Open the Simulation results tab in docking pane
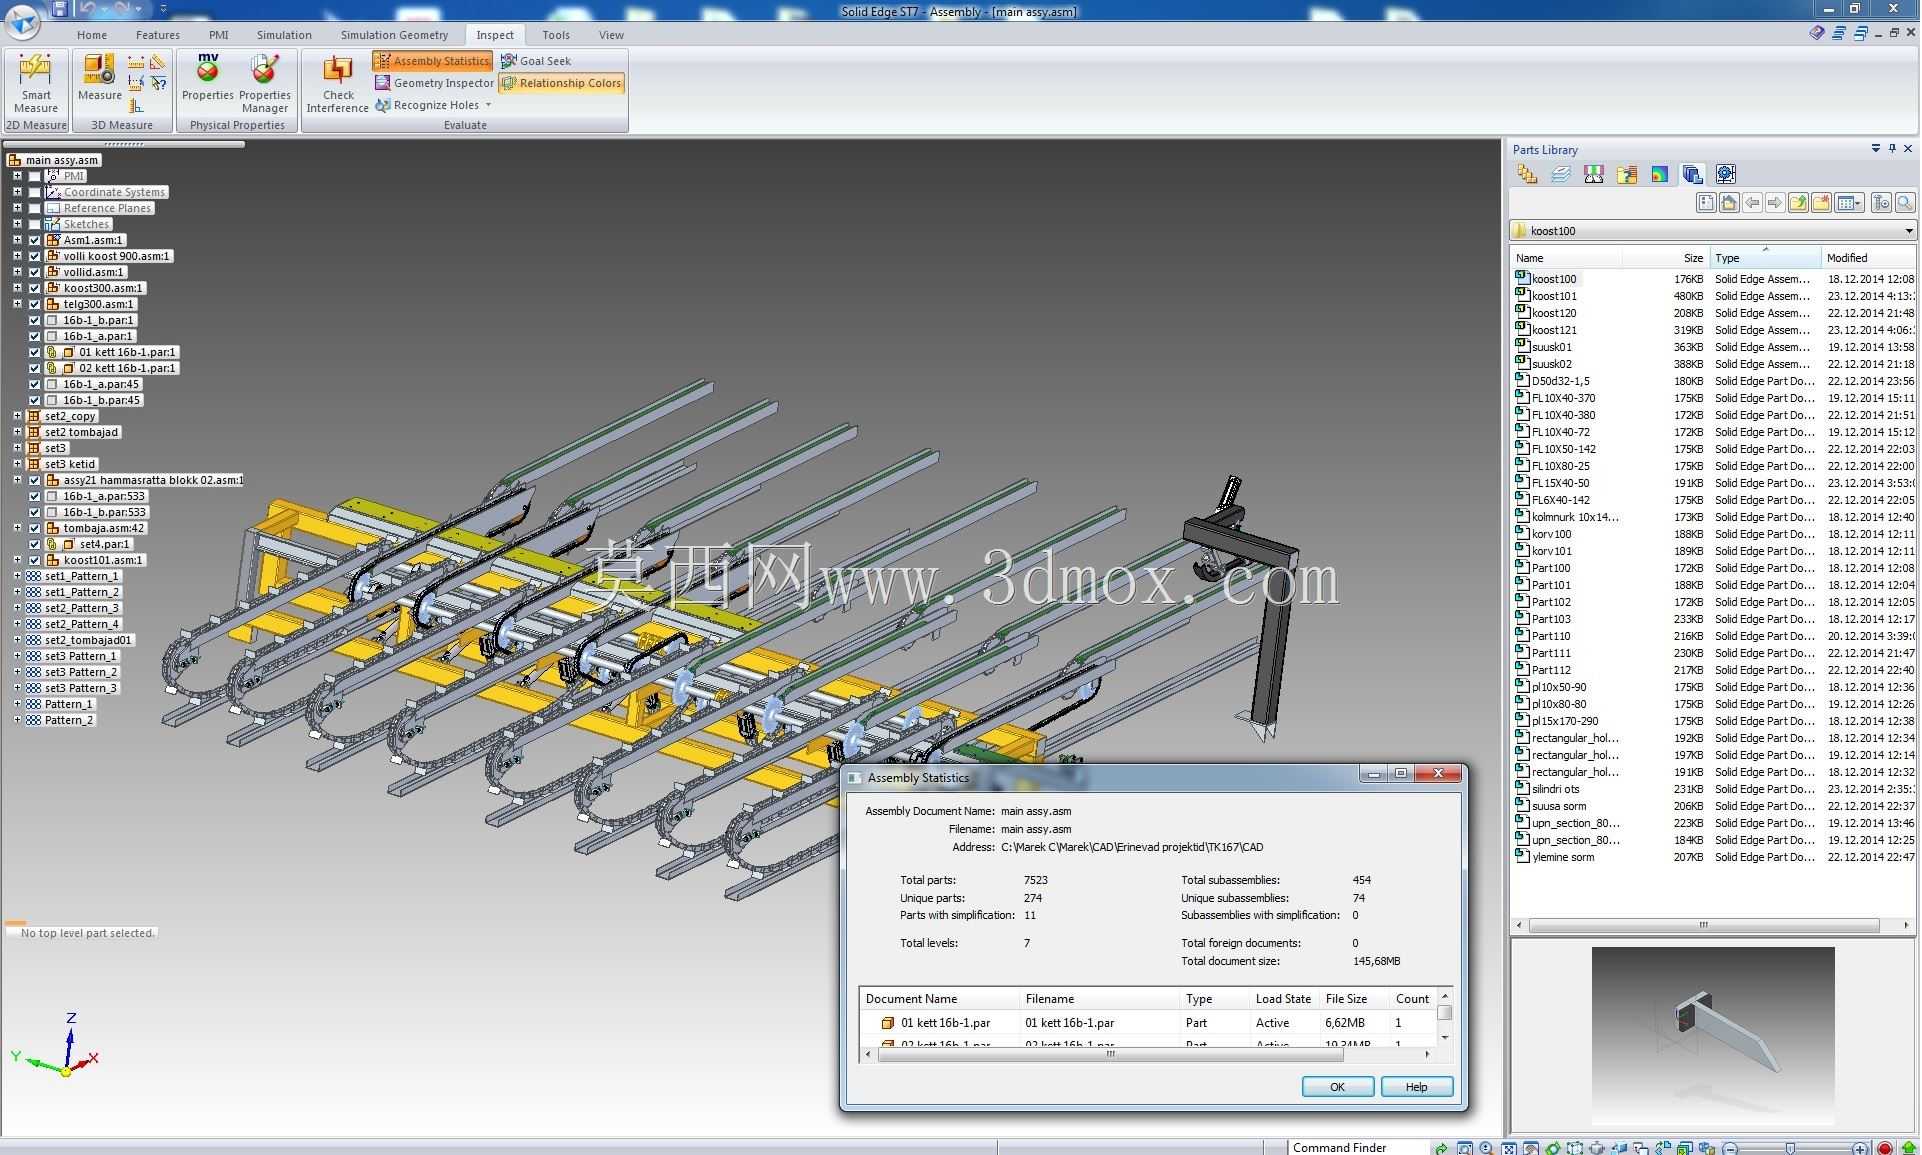This screenshot has height=1155, width=1922. 1659,175
